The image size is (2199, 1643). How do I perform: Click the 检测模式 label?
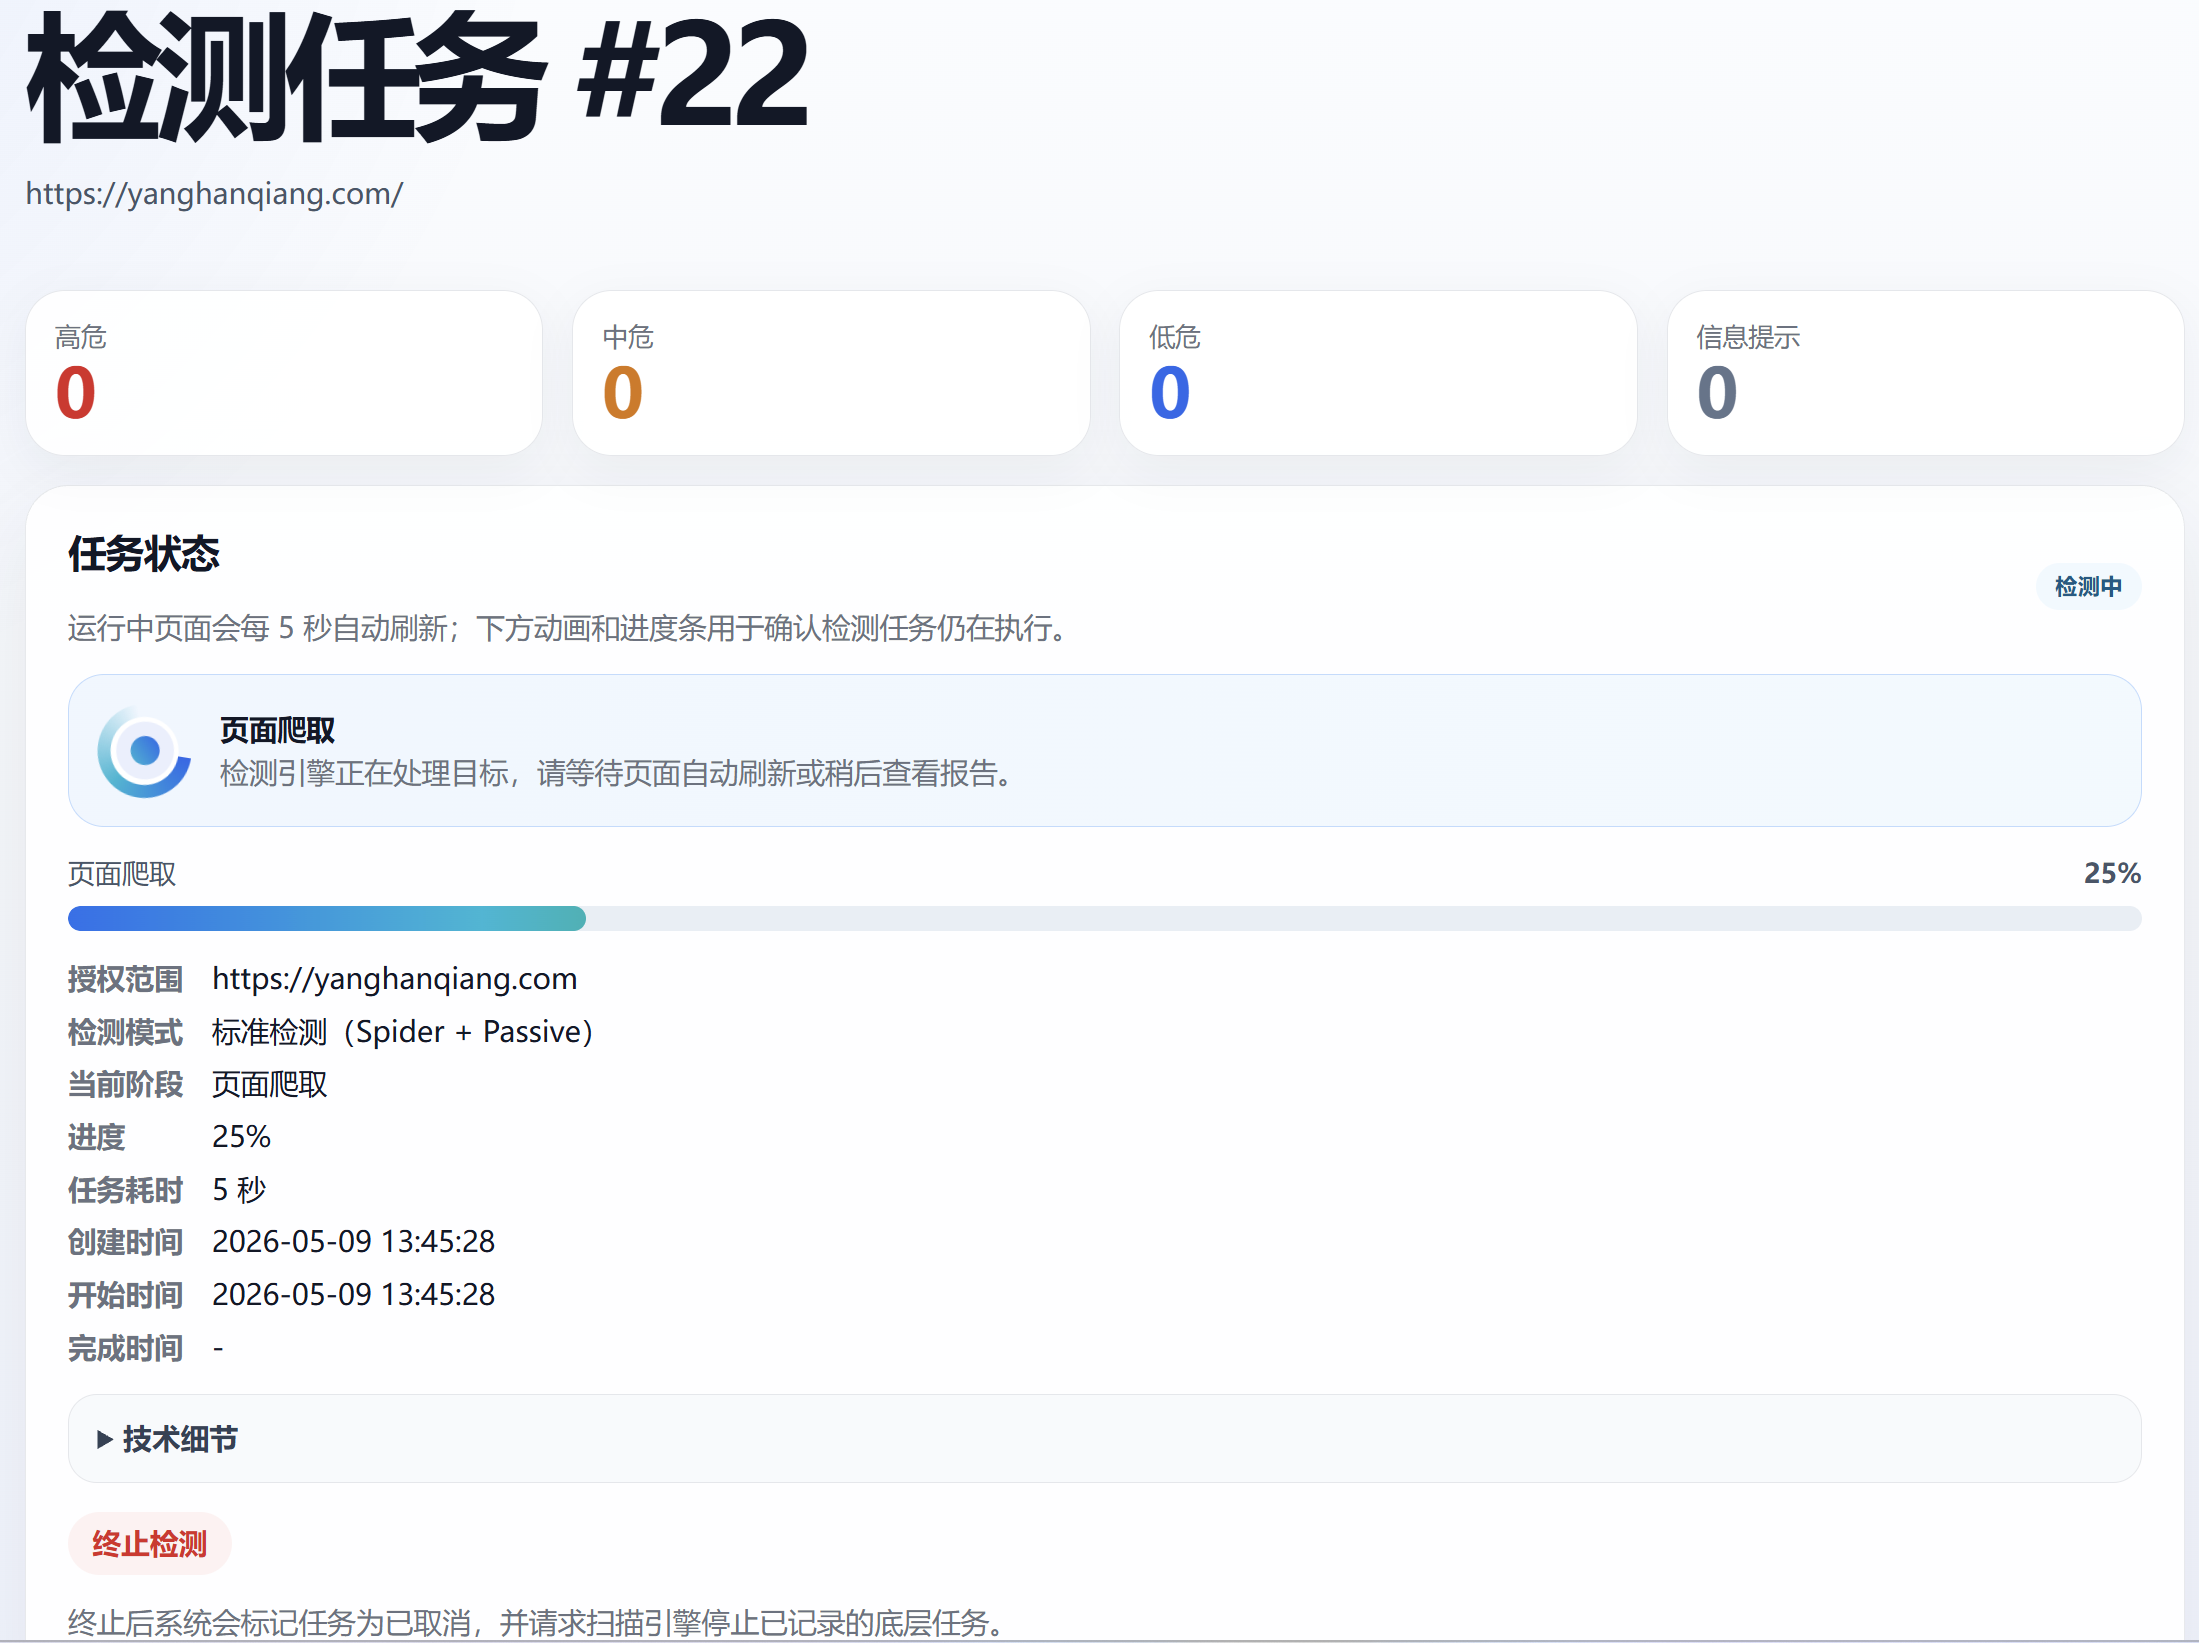(x=126, y=1032)
